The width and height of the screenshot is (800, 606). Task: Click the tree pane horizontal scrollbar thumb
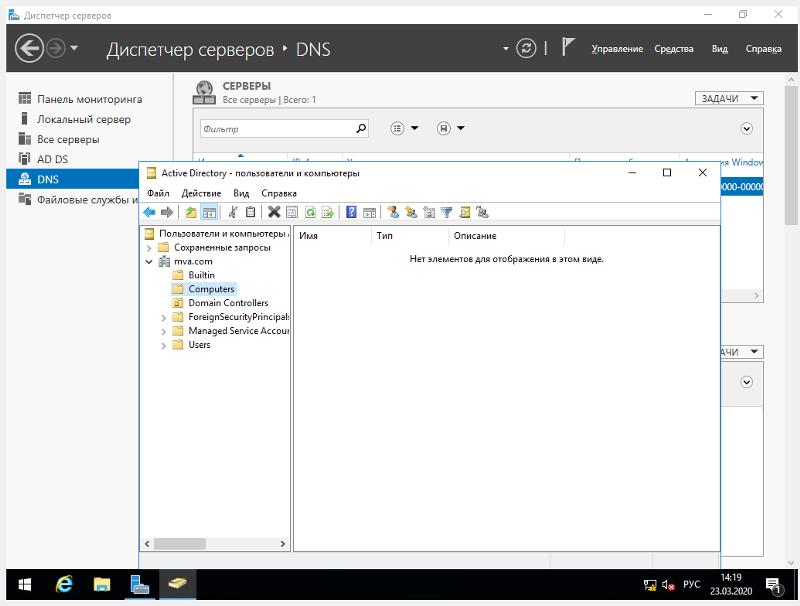(180, 544)
